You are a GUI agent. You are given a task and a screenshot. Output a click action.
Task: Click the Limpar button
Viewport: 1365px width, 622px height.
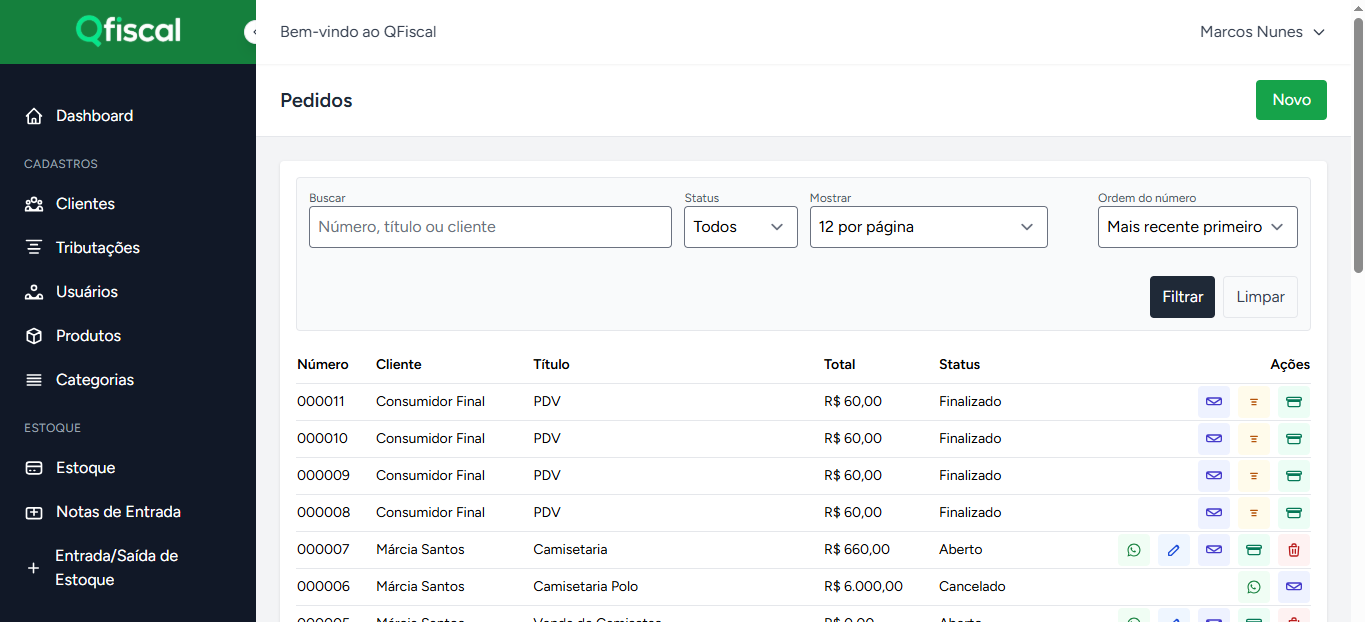pos(1260,296)
